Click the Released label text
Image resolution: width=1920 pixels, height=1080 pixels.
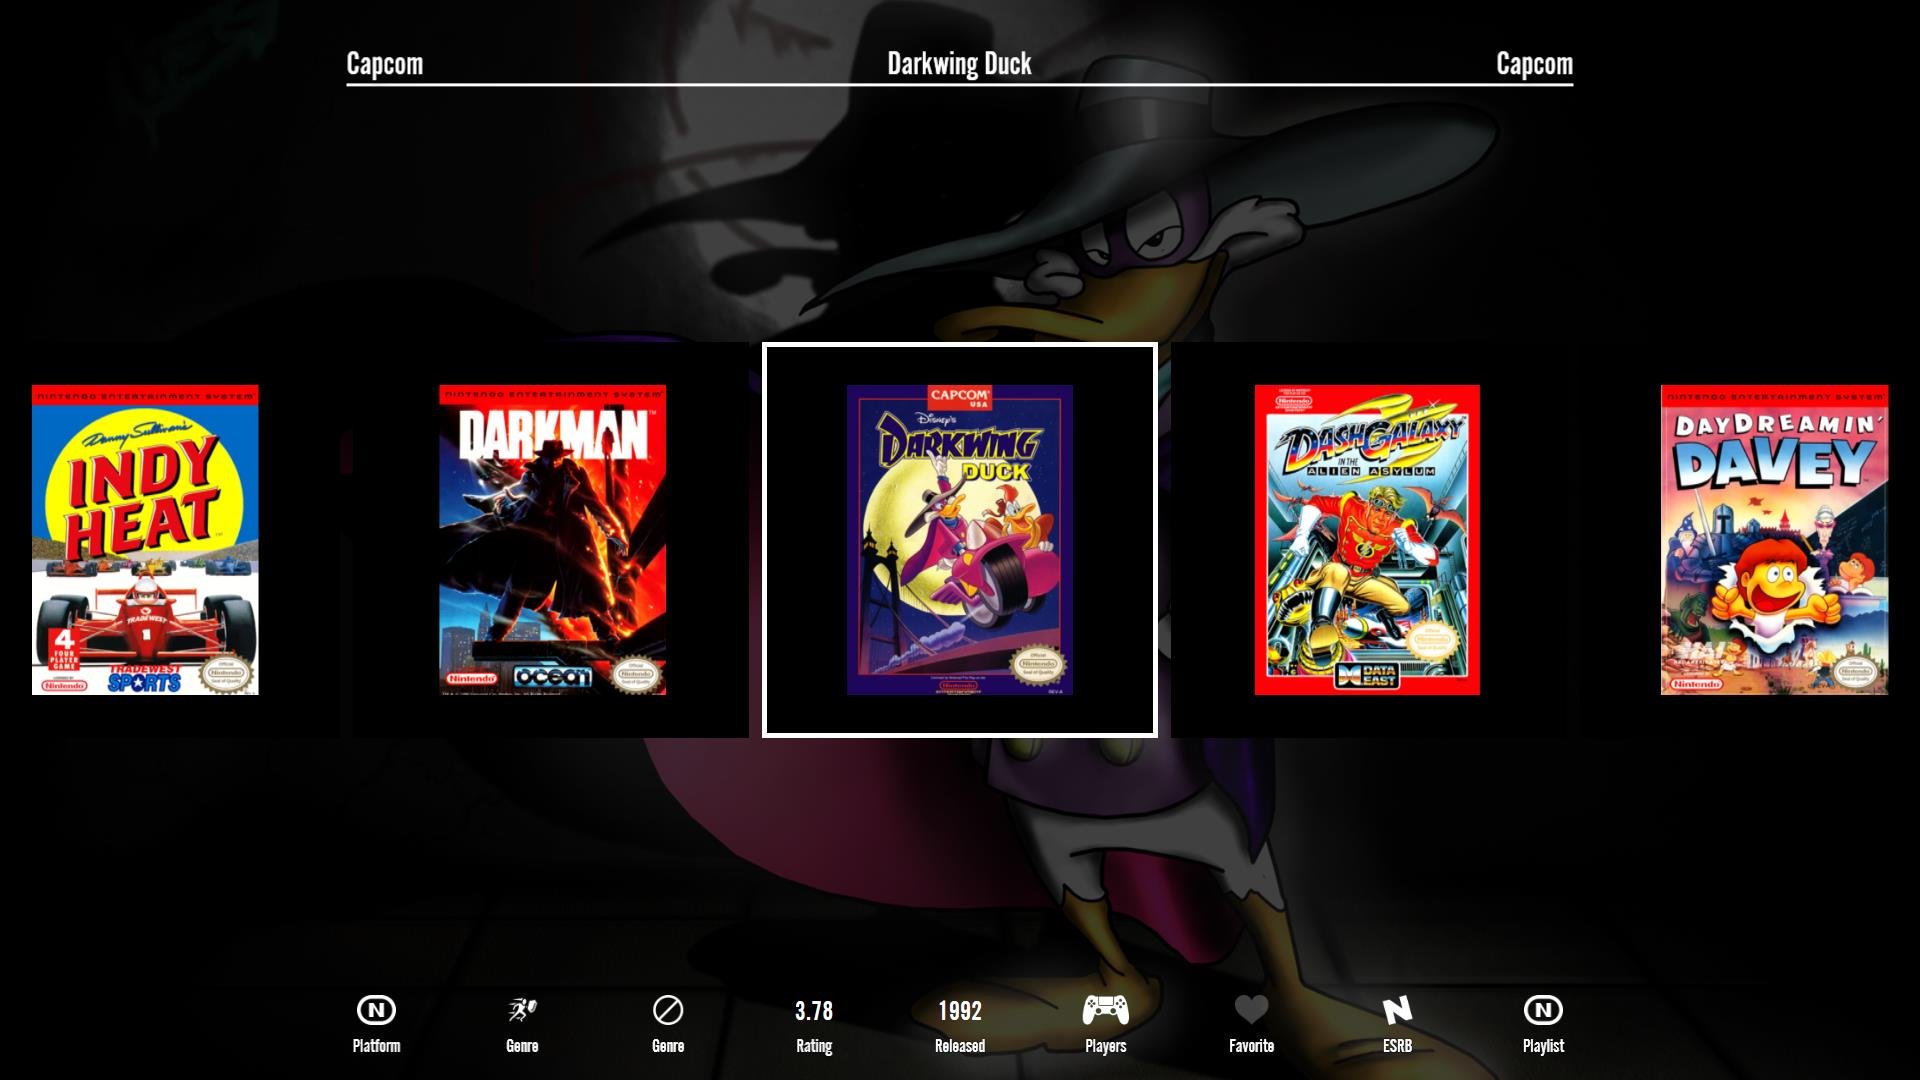(960, 1046)
